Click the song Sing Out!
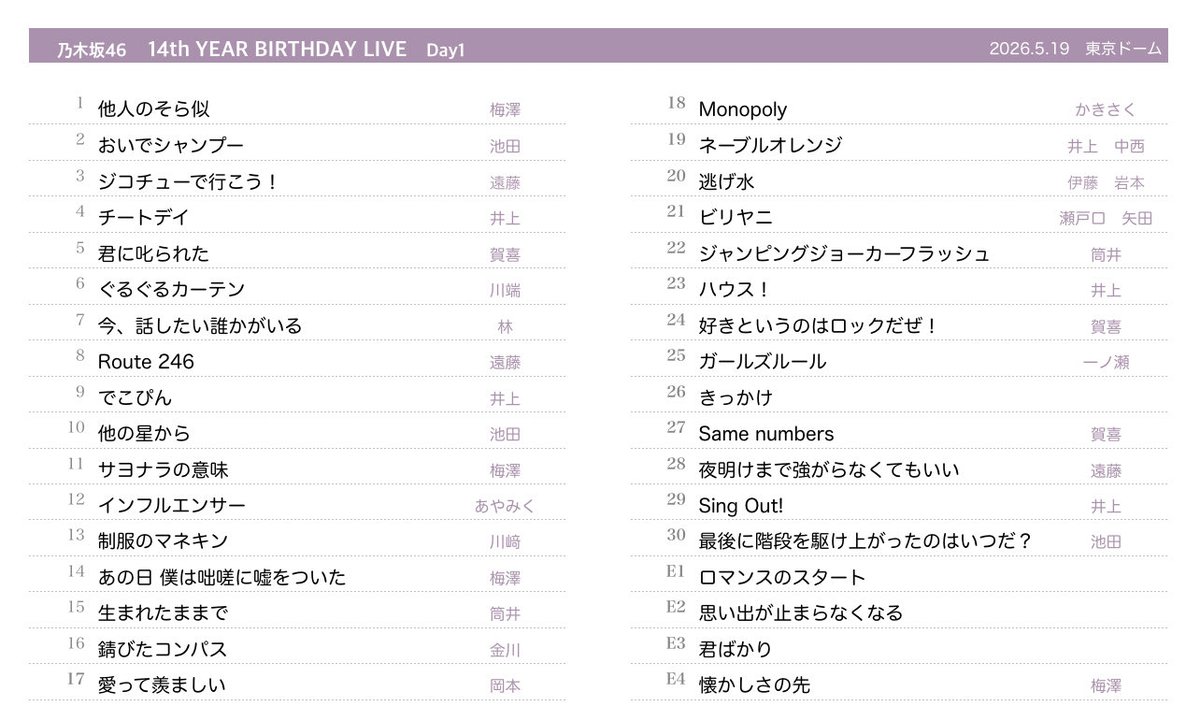Viewport: 1200px width, 706px height. click(741, 505)
